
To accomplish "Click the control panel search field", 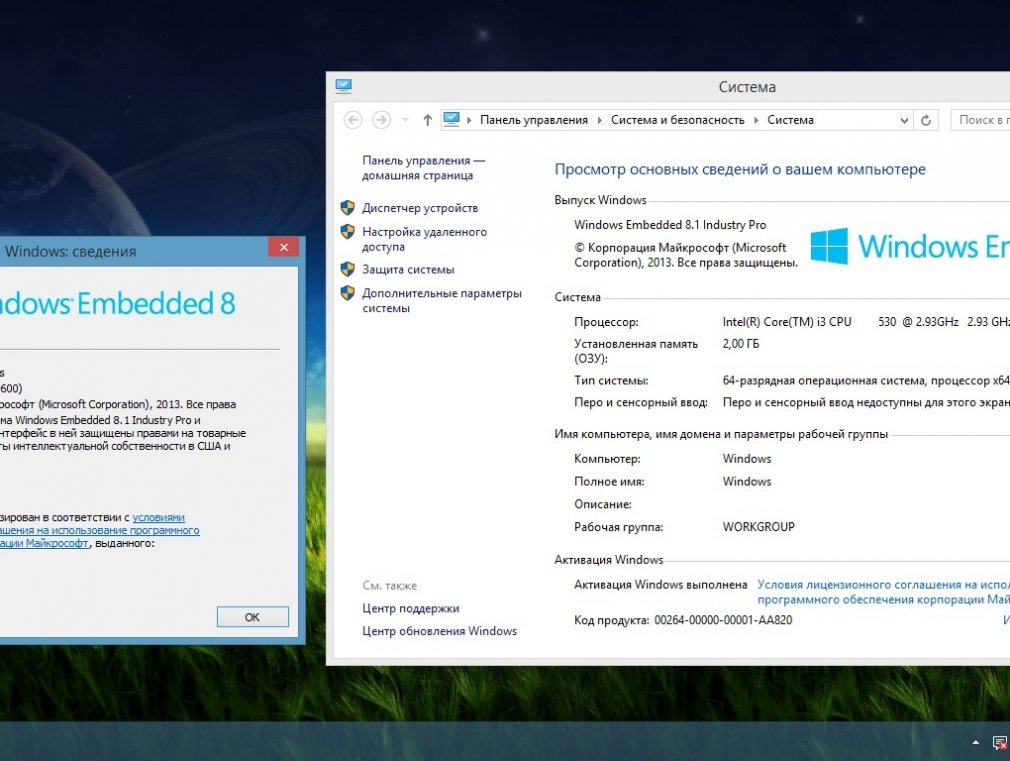I will (980, 120).
